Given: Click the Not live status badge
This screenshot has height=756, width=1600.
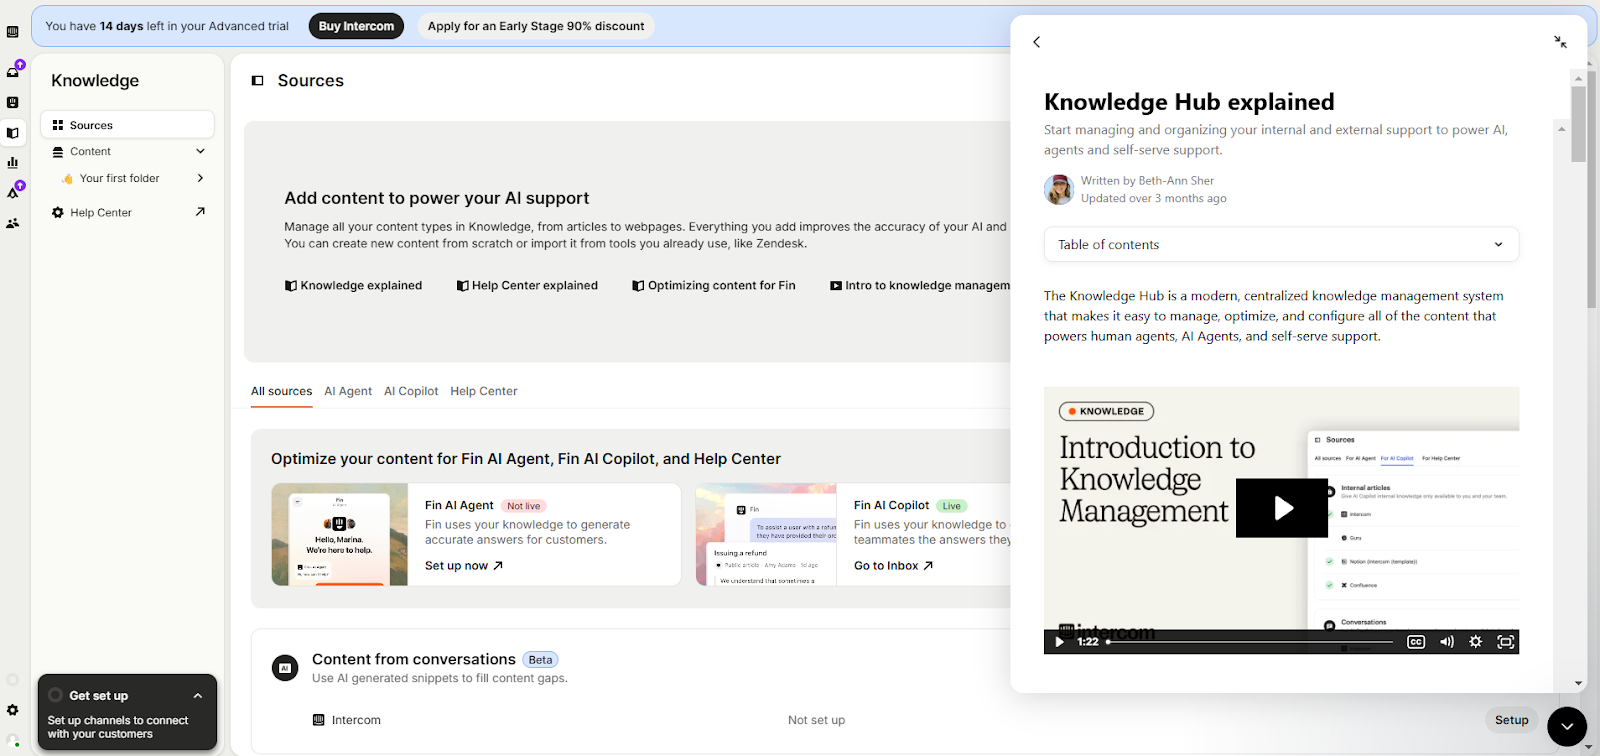Looking at the screenshot, I should pos(523,506).
